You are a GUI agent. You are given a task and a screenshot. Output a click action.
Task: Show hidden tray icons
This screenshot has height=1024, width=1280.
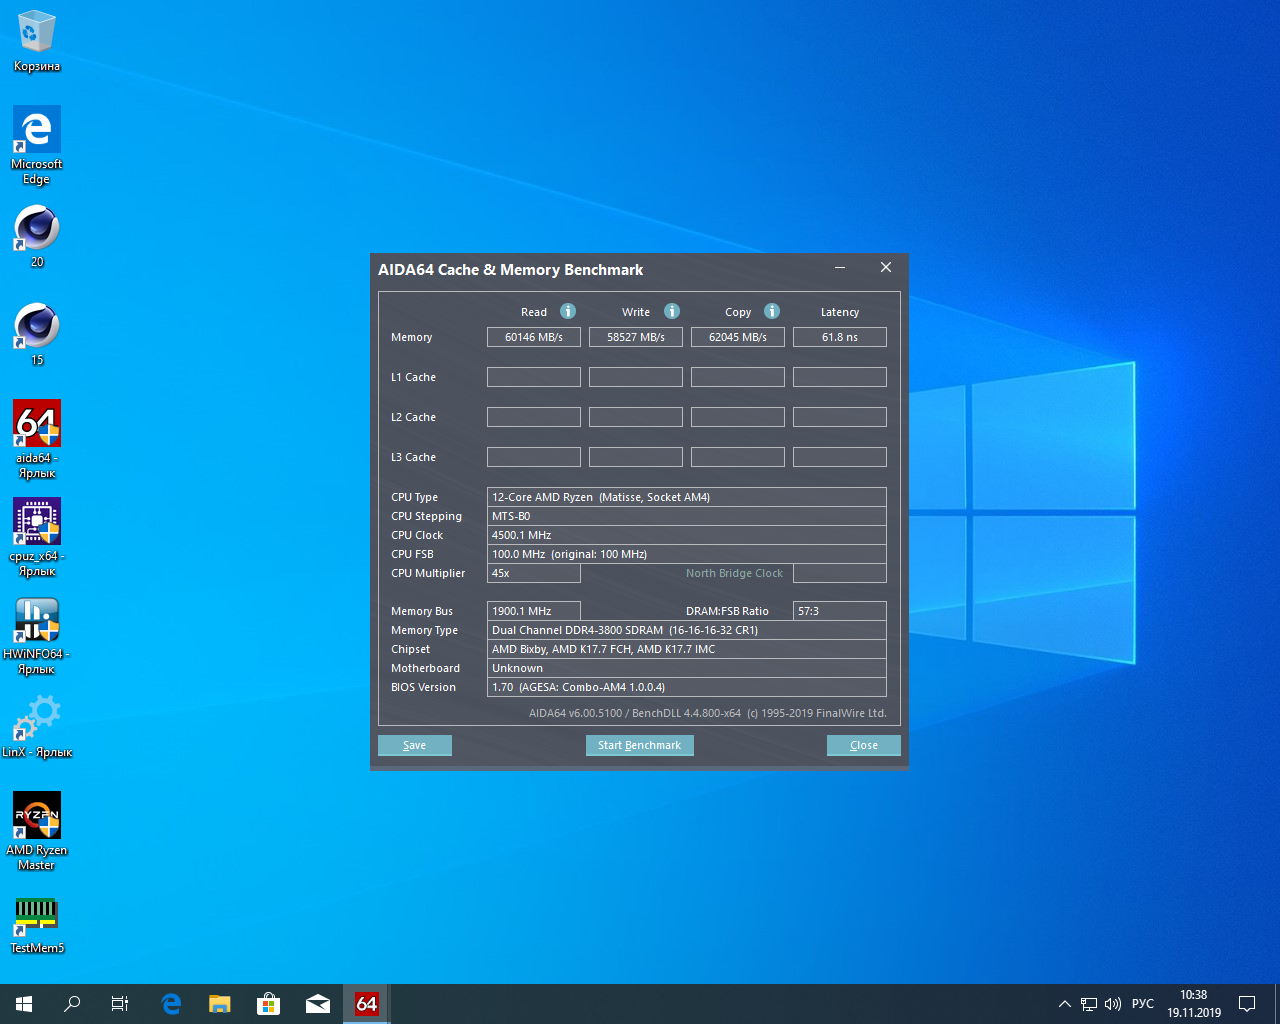[x=1065, y=1004]
